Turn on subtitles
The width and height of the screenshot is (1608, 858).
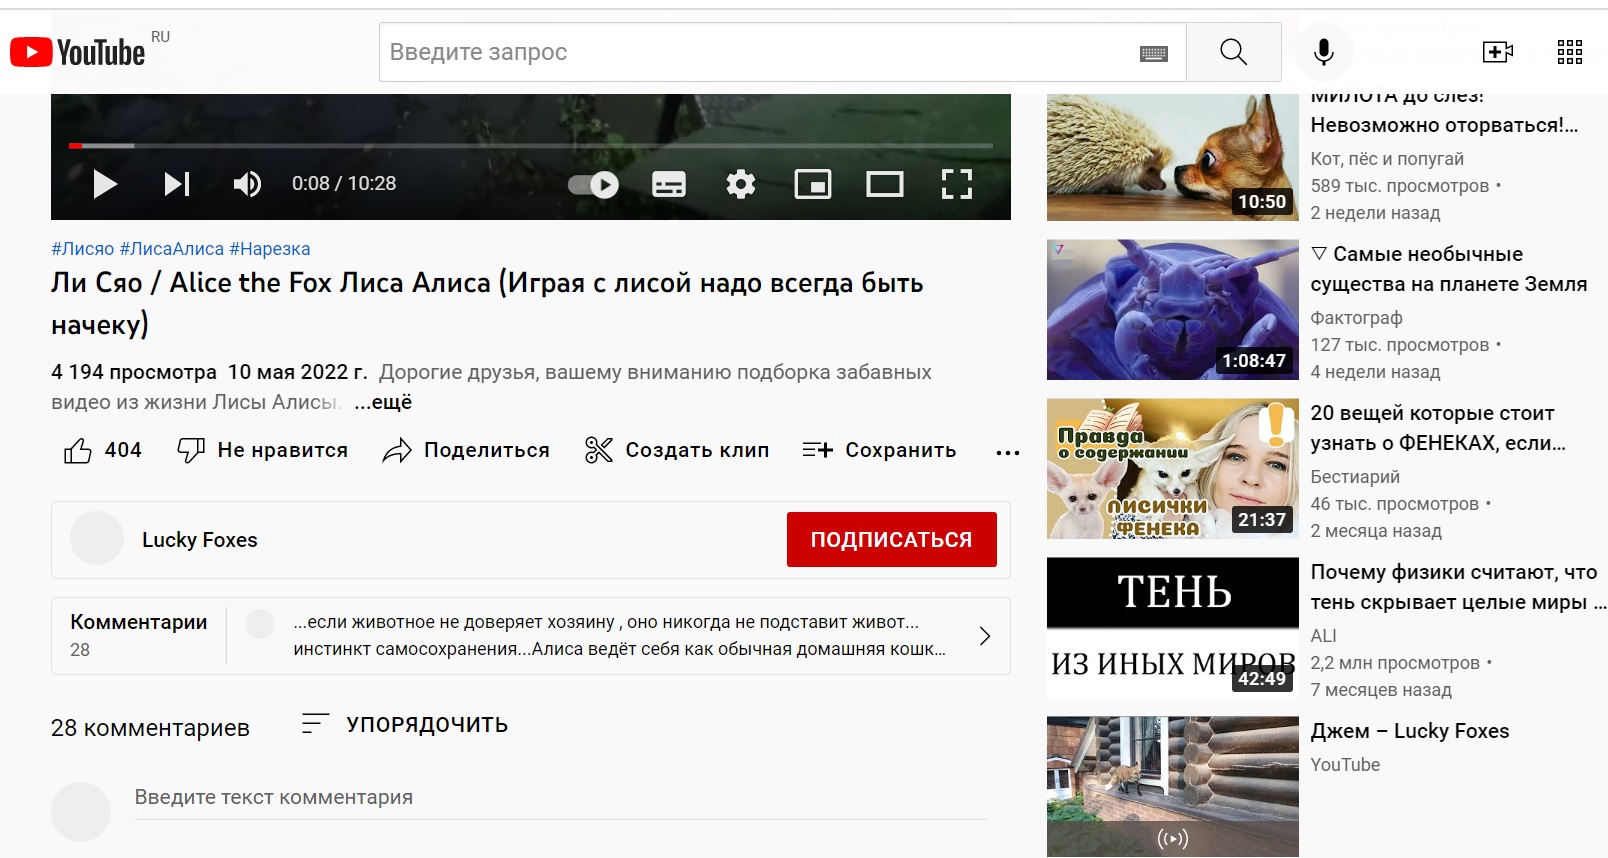[x=669, y=184]
